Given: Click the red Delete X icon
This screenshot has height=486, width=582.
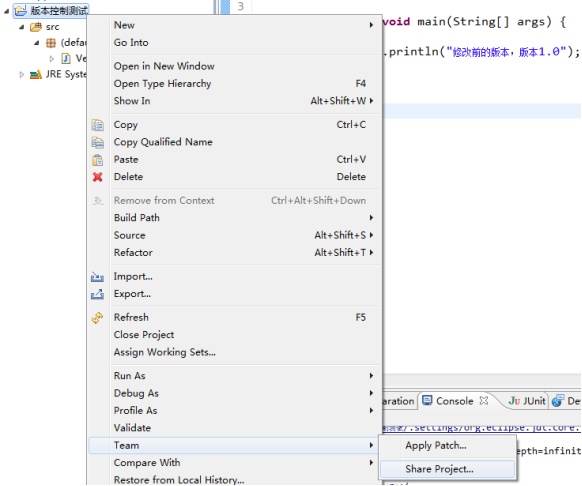Looking at the screenshot, I should 98,177.
